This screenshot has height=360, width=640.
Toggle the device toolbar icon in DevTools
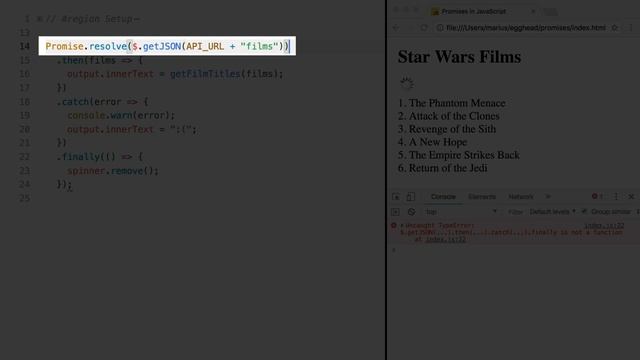[411, 197]
